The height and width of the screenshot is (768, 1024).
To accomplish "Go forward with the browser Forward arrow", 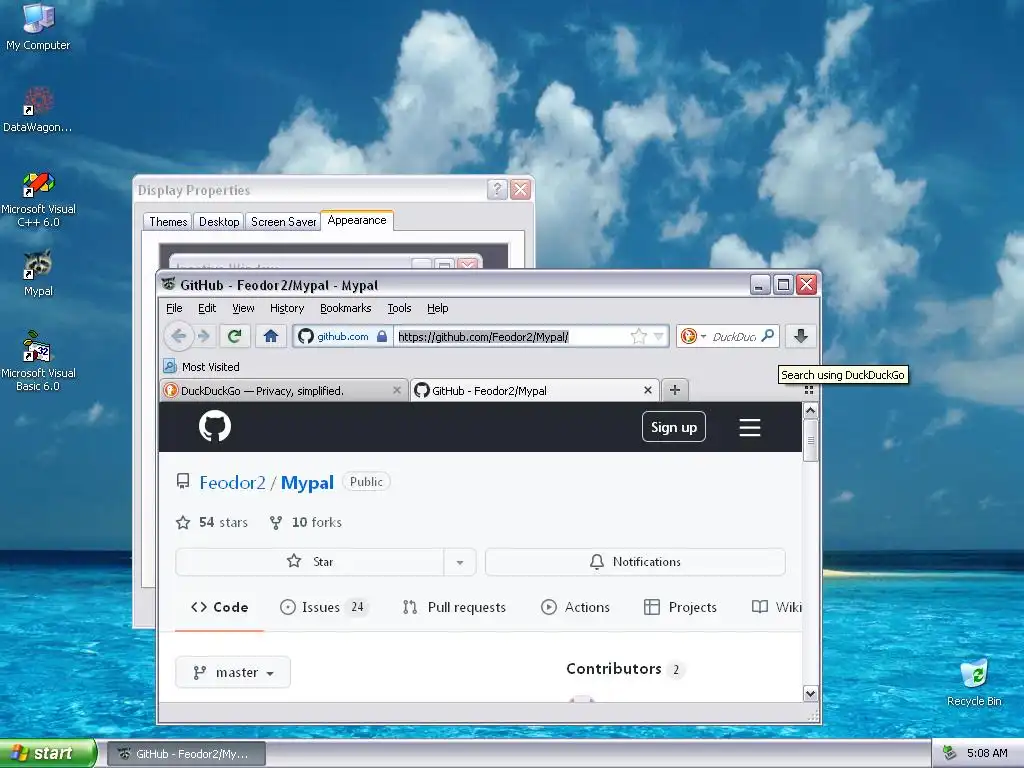I will point(204,336).
